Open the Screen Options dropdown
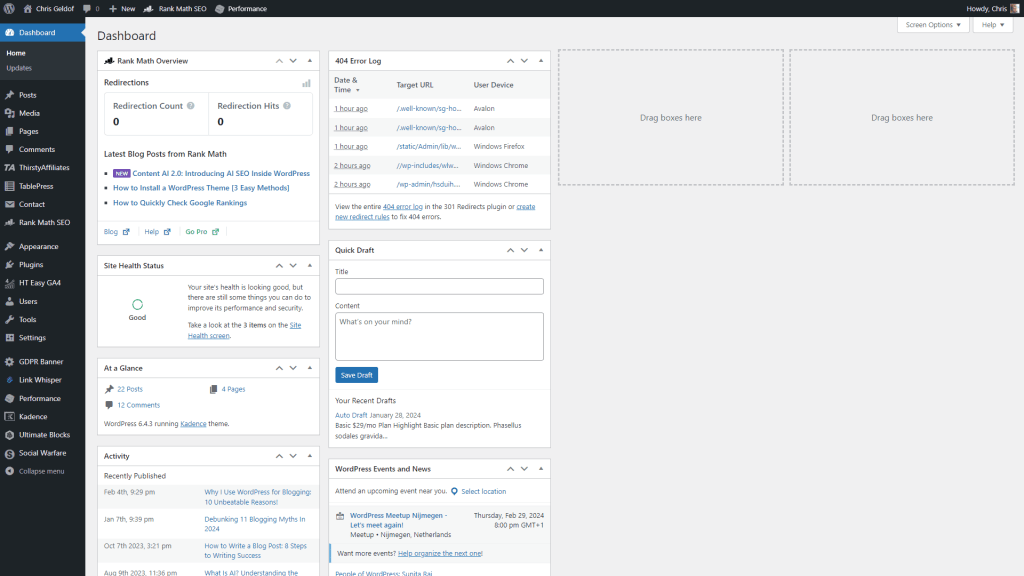 click(933, 25)
